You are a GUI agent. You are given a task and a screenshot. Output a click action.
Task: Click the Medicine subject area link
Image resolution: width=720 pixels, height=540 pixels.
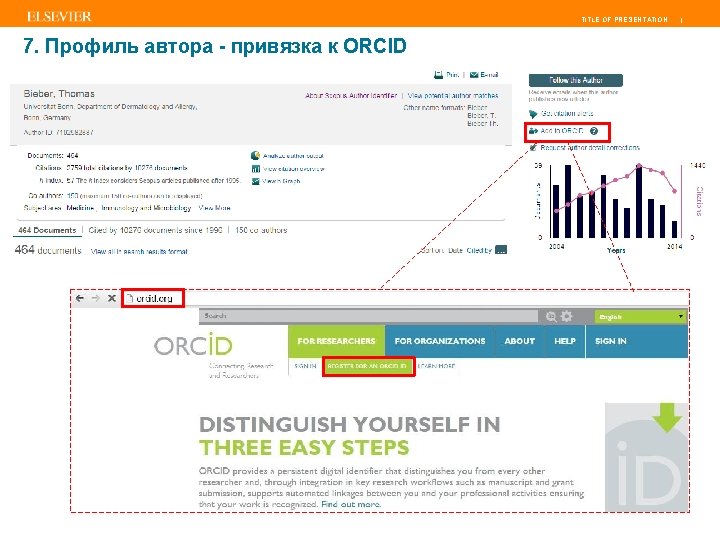(x=80, y=208)
